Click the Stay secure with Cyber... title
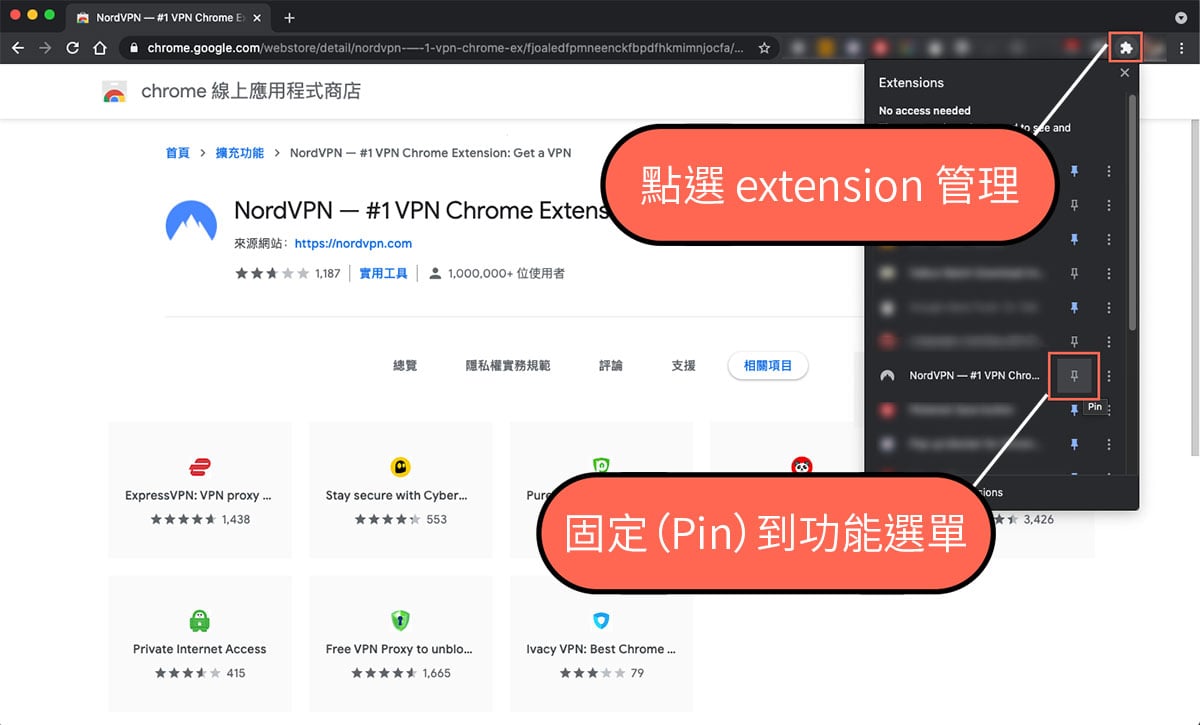 (397, 495)
